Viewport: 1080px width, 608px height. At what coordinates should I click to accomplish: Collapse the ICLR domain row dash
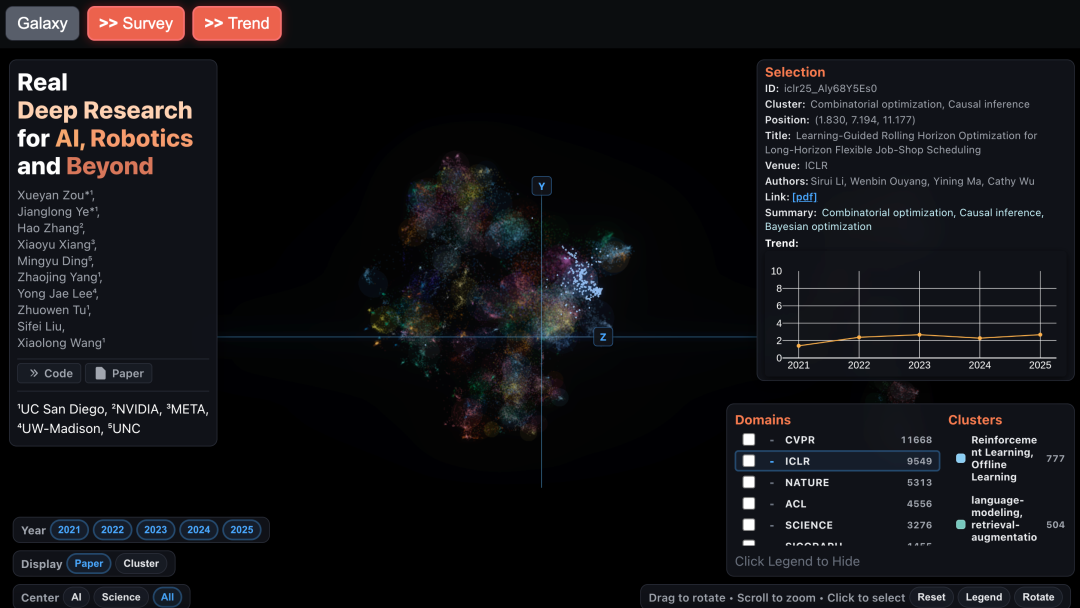click(x=772, y=461)
